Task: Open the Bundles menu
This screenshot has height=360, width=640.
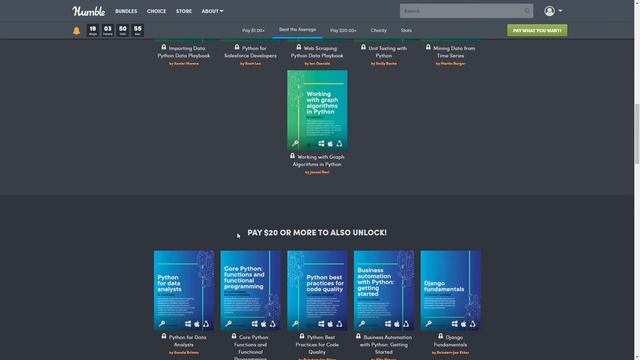Action: [126, 11]
